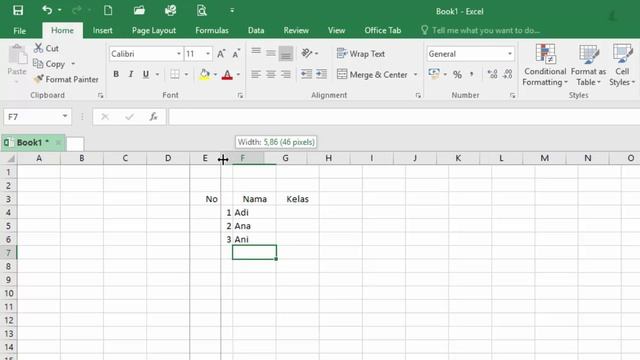This screenshot has width=640, height=360.
Task: Open the font size dropdown
Action: [208, 54]
